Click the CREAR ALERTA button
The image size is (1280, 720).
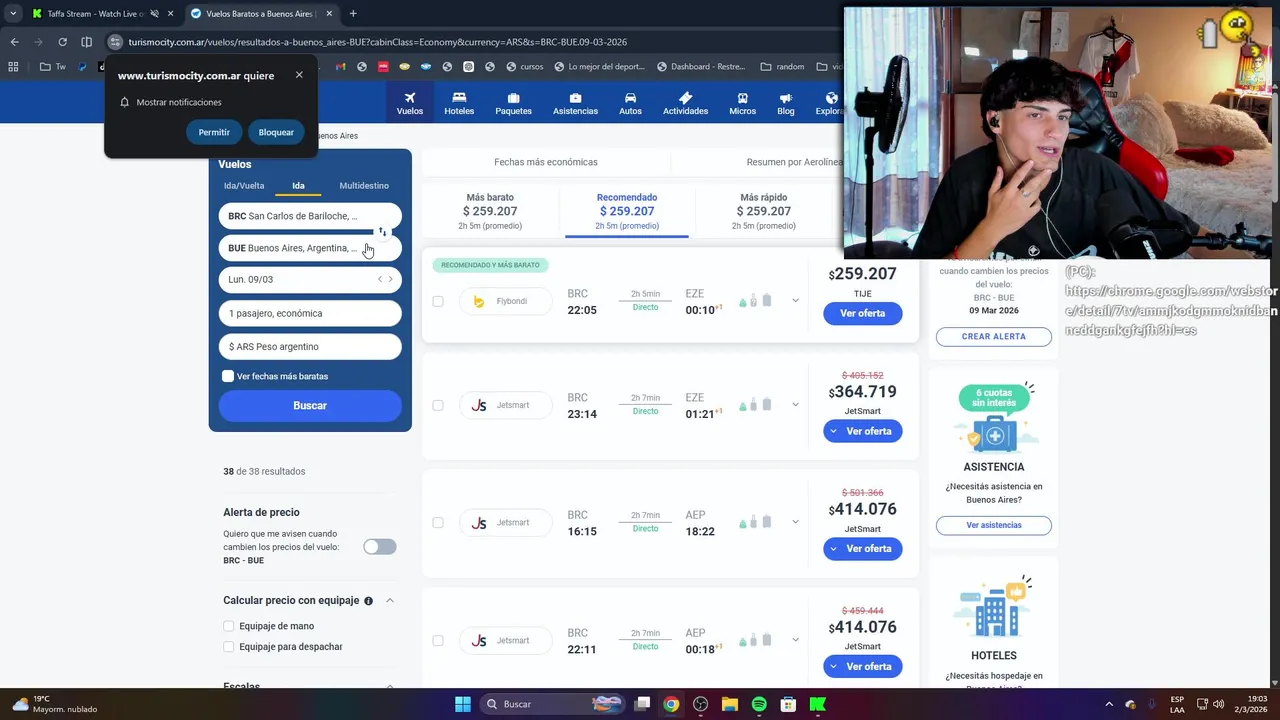(994, 336)
